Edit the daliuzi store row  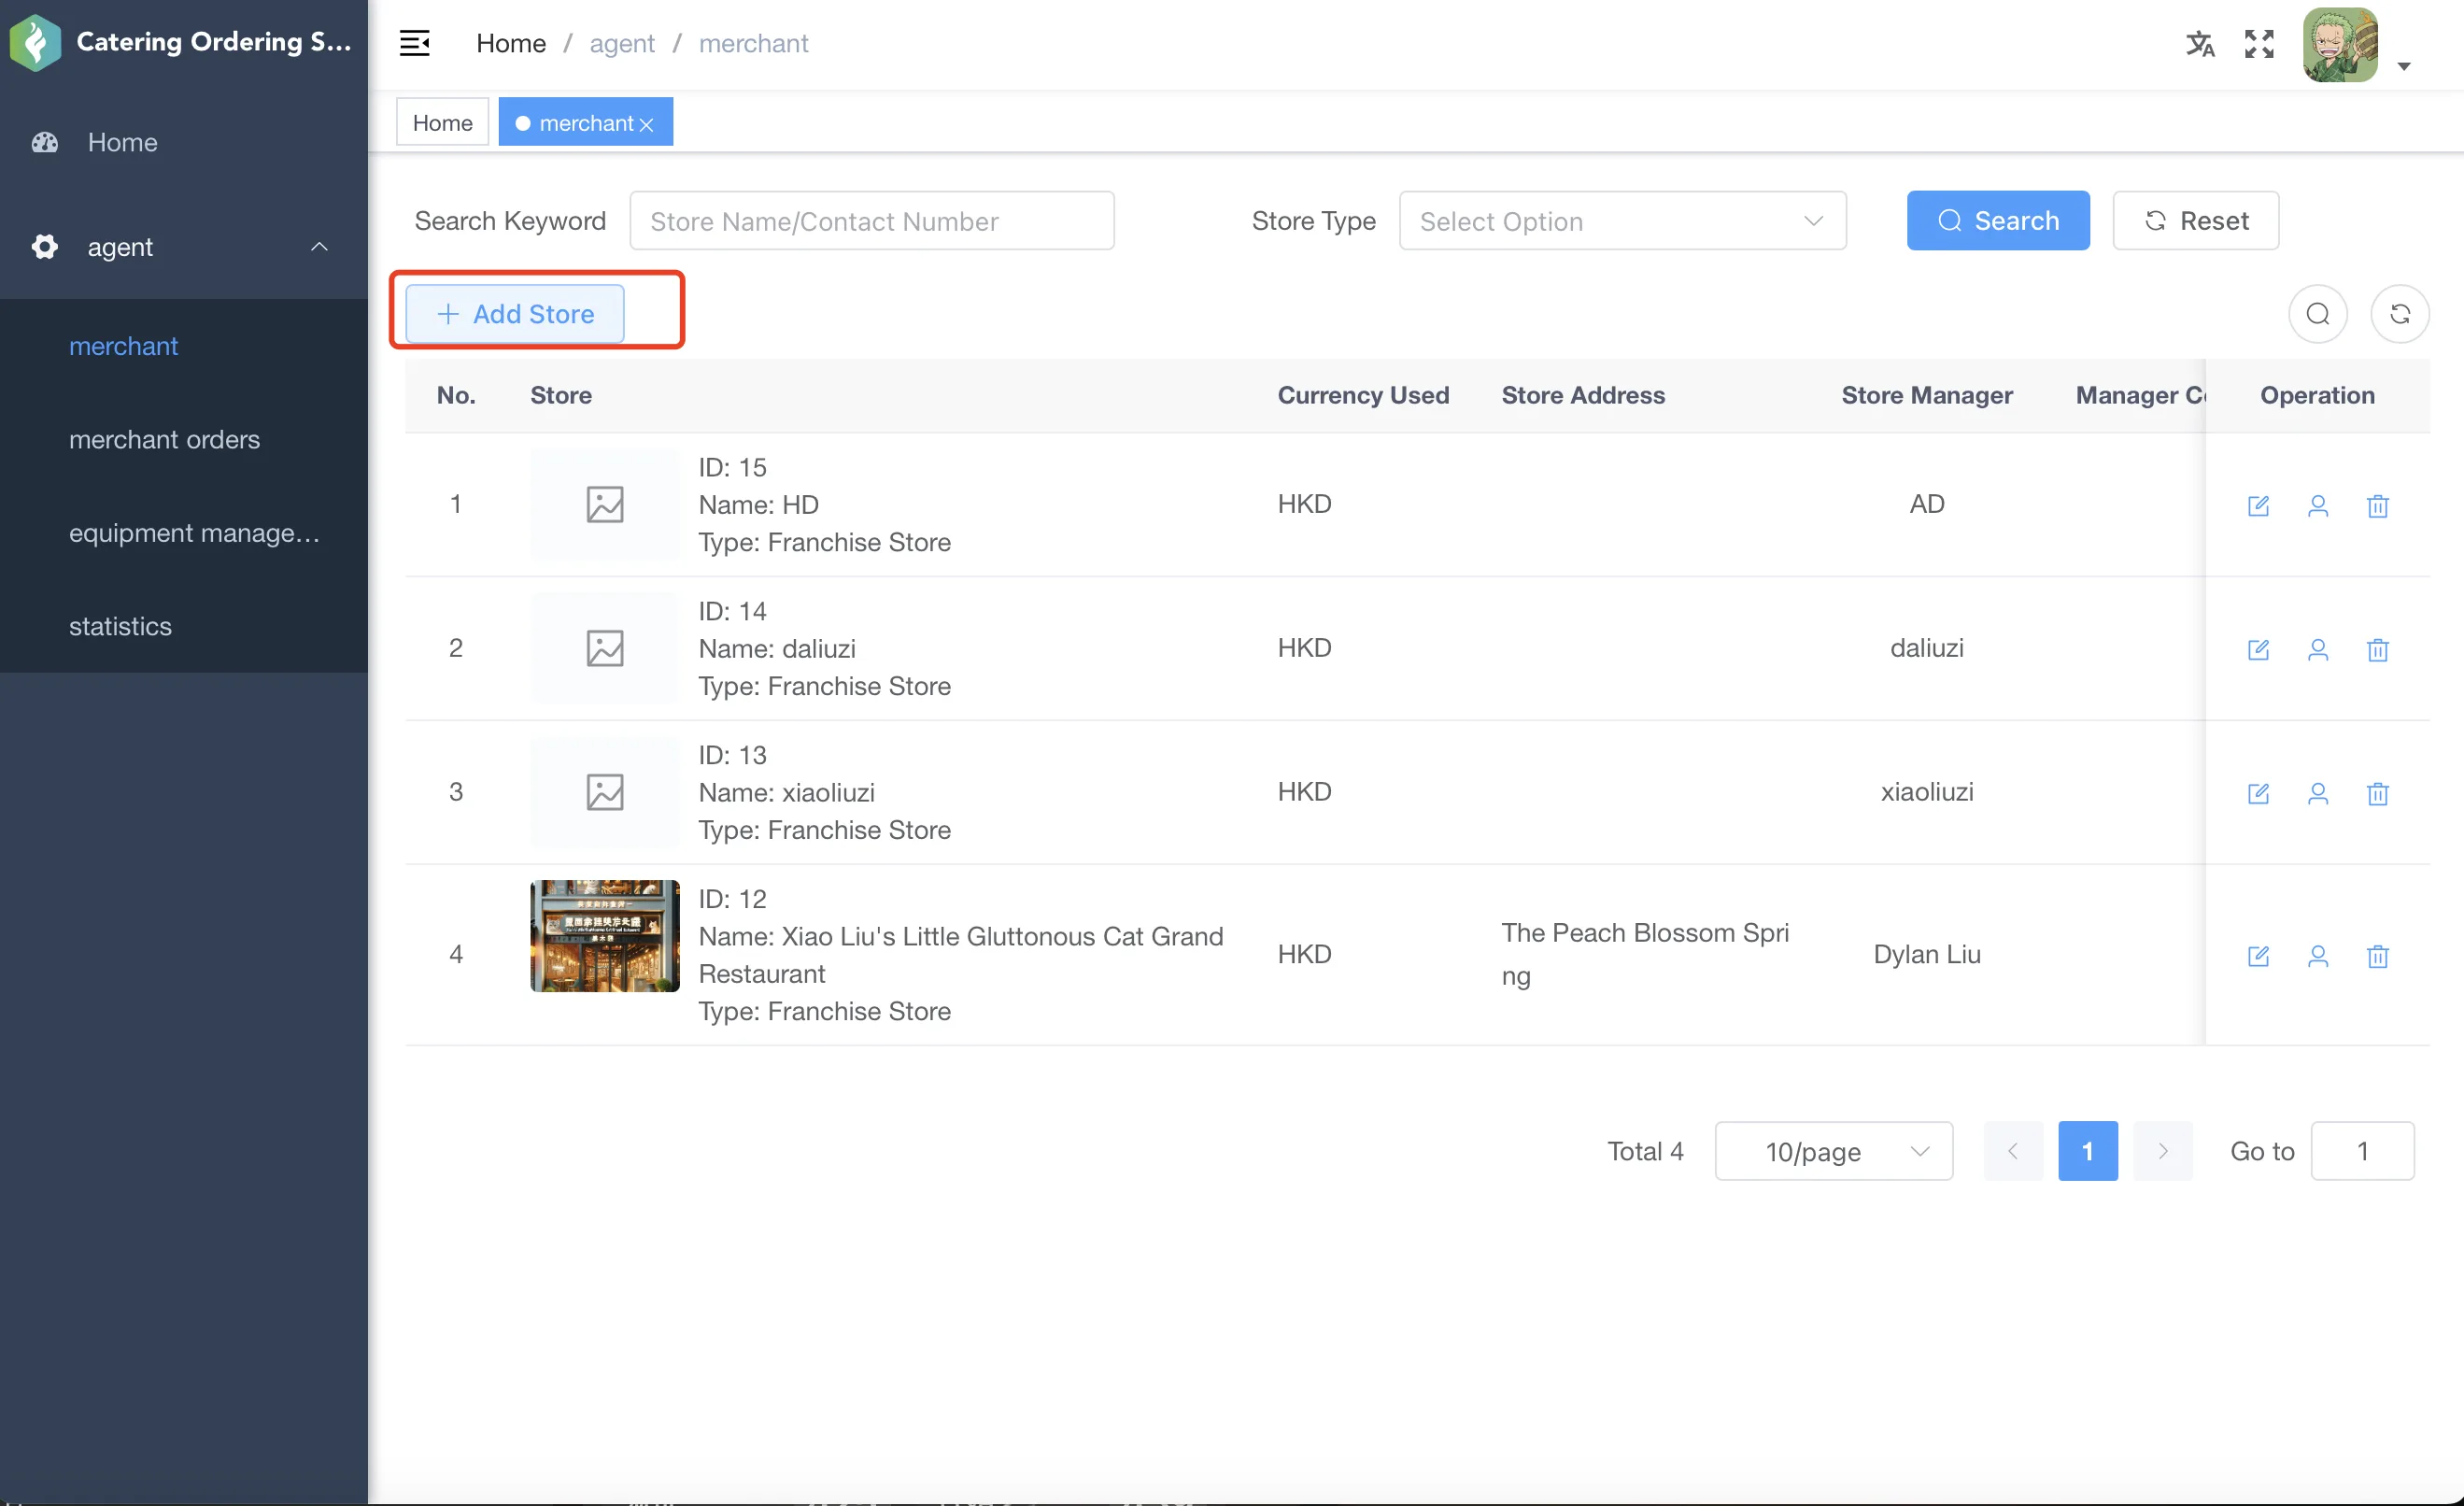[x=2258, y=650]
